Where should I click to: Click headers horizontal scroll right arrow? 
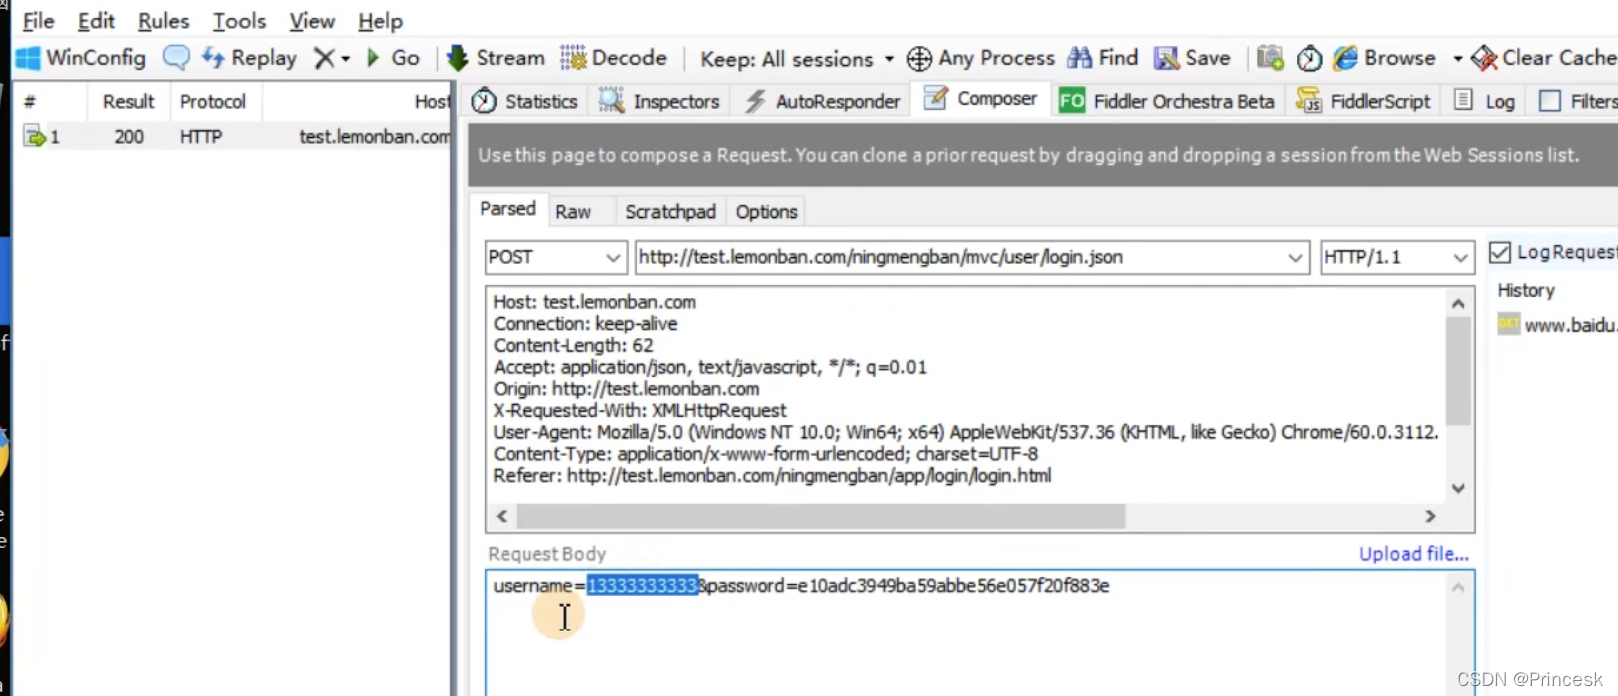pos(1430,516)
